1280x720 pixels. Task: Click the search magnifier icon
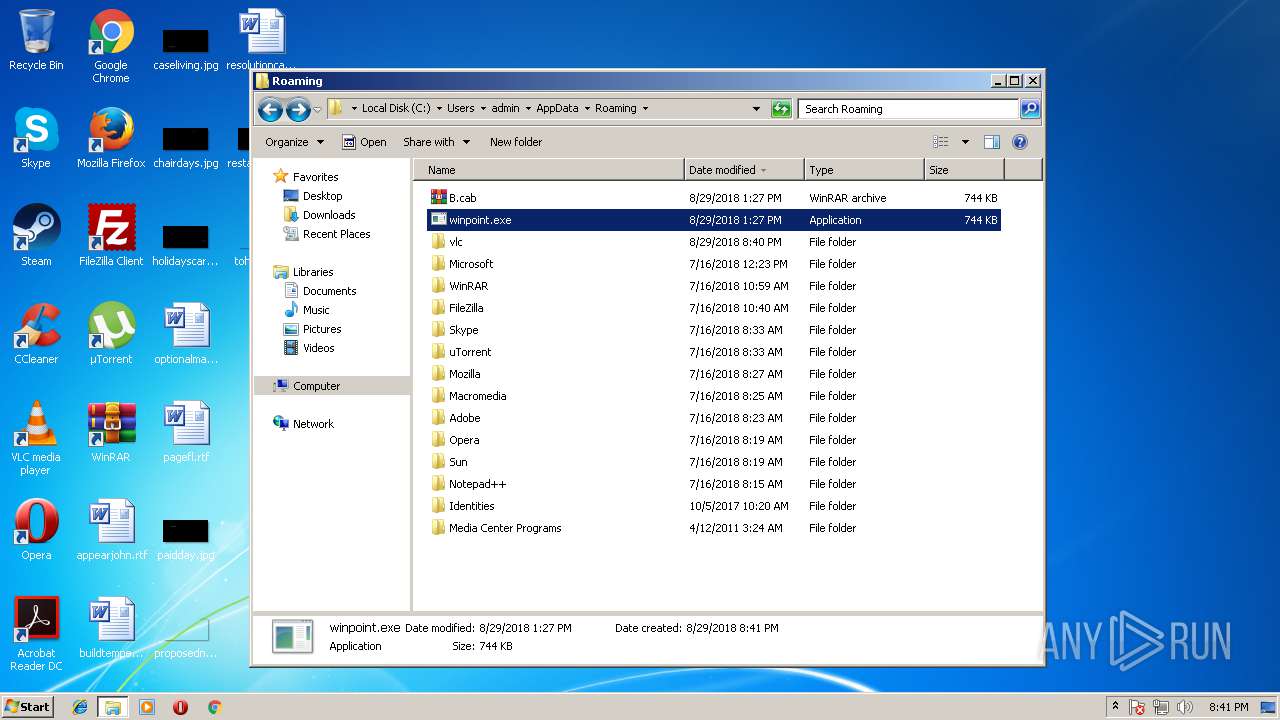coord(1030,109)
